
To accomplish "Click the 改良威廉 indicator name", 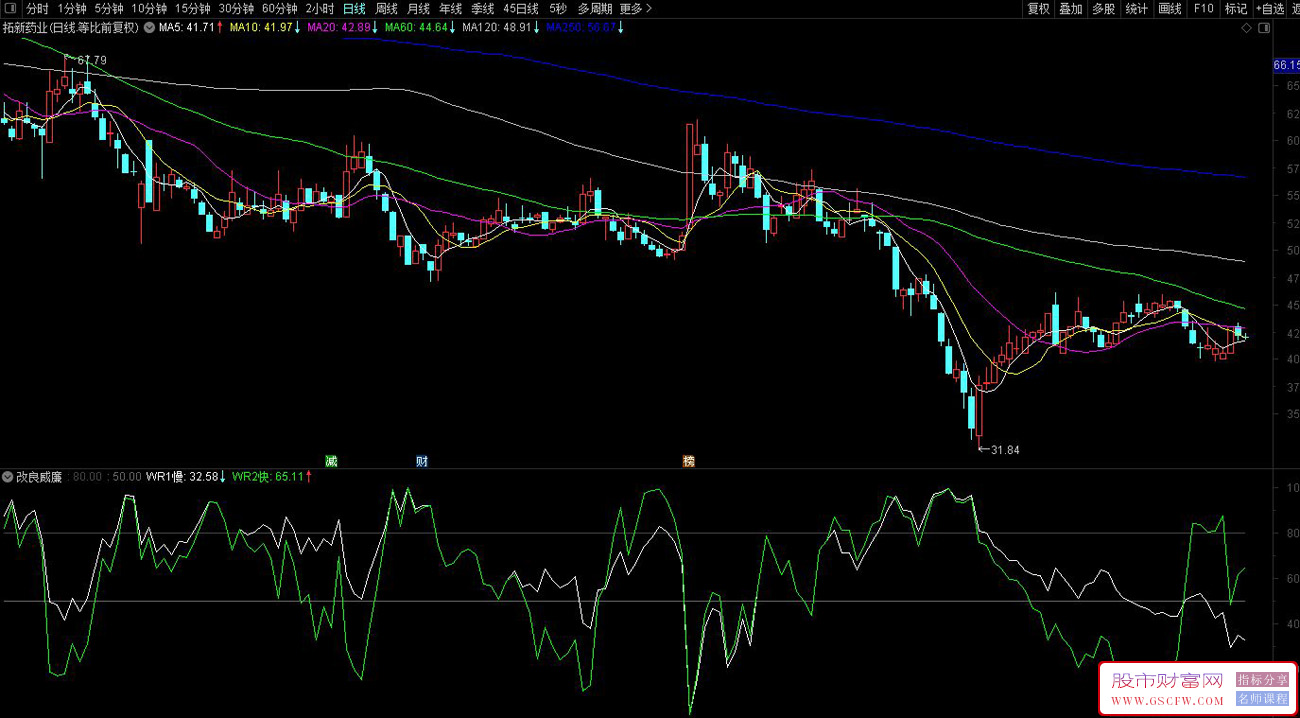I will (x=39, y=477).
